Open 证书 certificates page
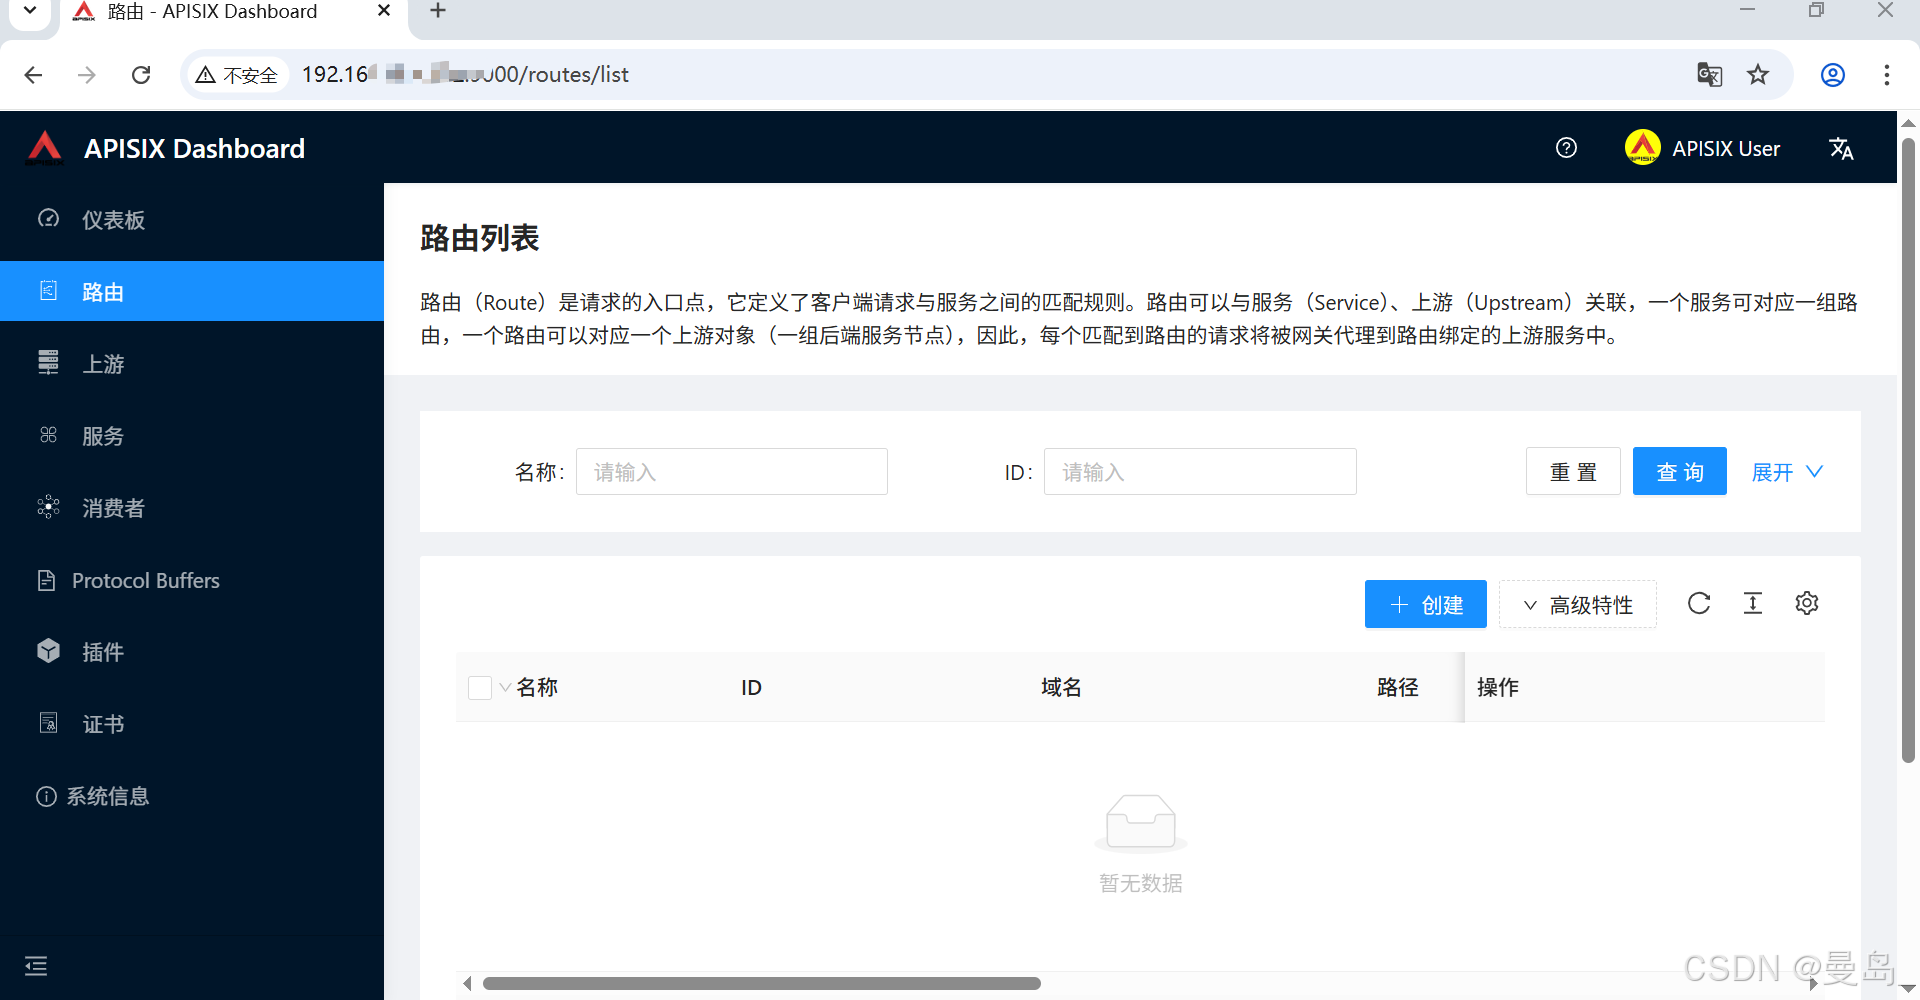The image size is (1920, 1000). pyautogui.click(x=192, y=724)
